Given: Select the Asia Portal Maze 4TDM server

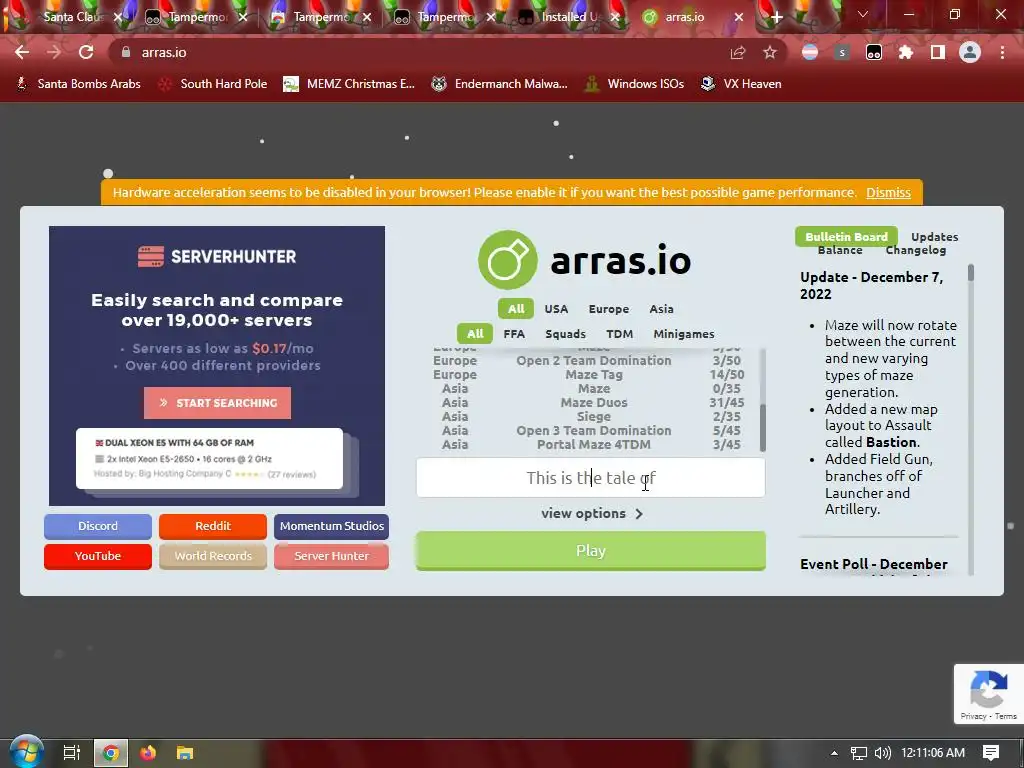Looking at the screenshot, I should pyautogui.click(x=588, y=445).
